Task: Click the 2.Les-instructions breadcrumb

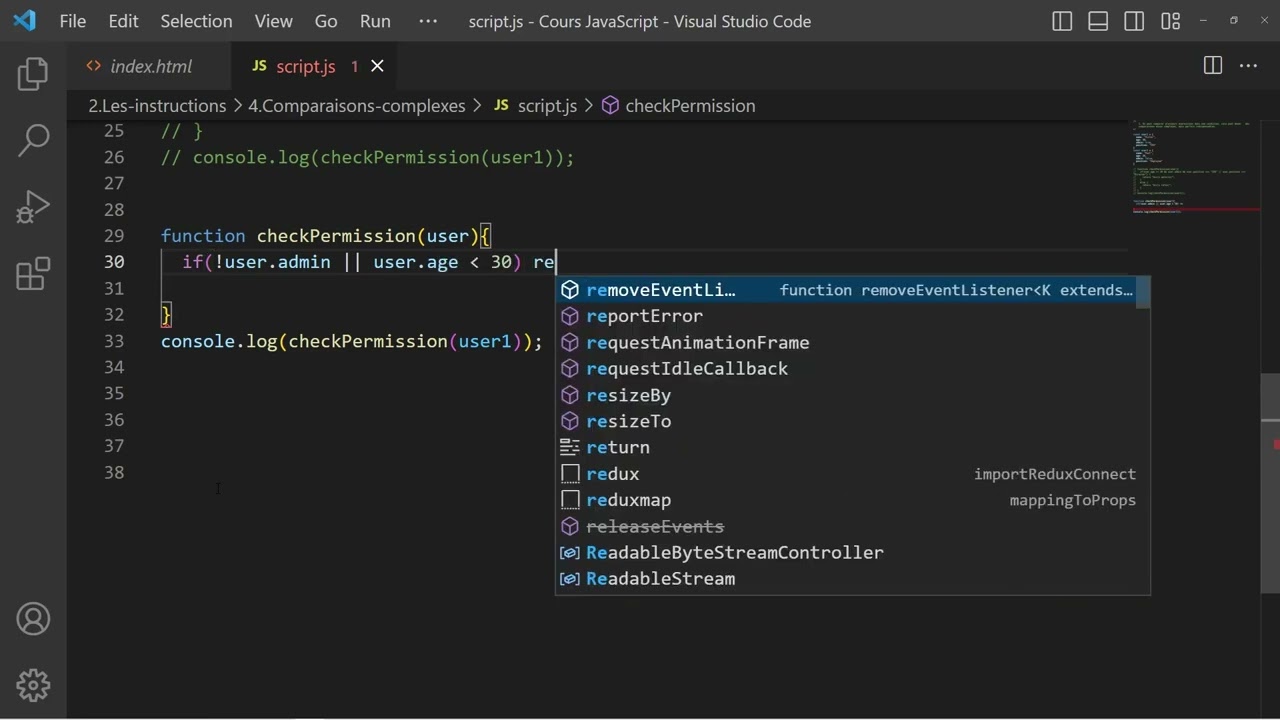Action: (157, 105)
